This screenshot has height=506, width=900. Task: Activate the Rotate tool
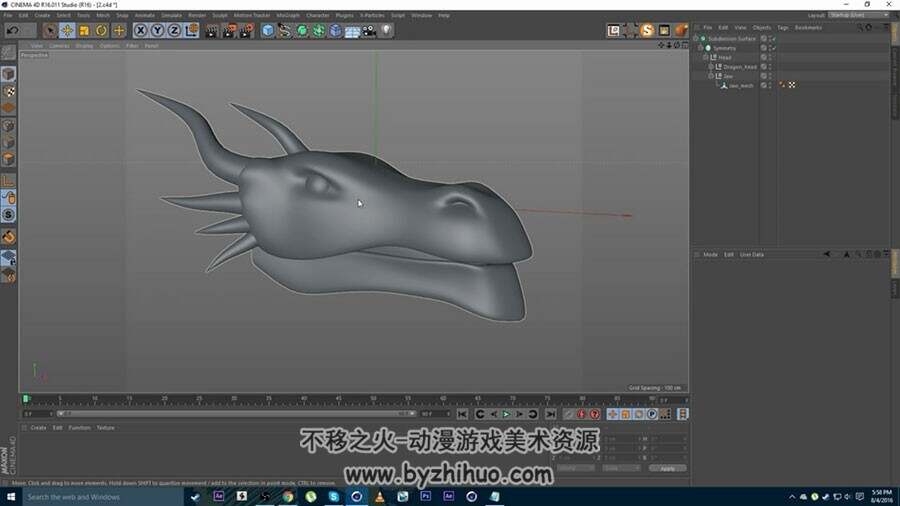click(x=102, y=30)
